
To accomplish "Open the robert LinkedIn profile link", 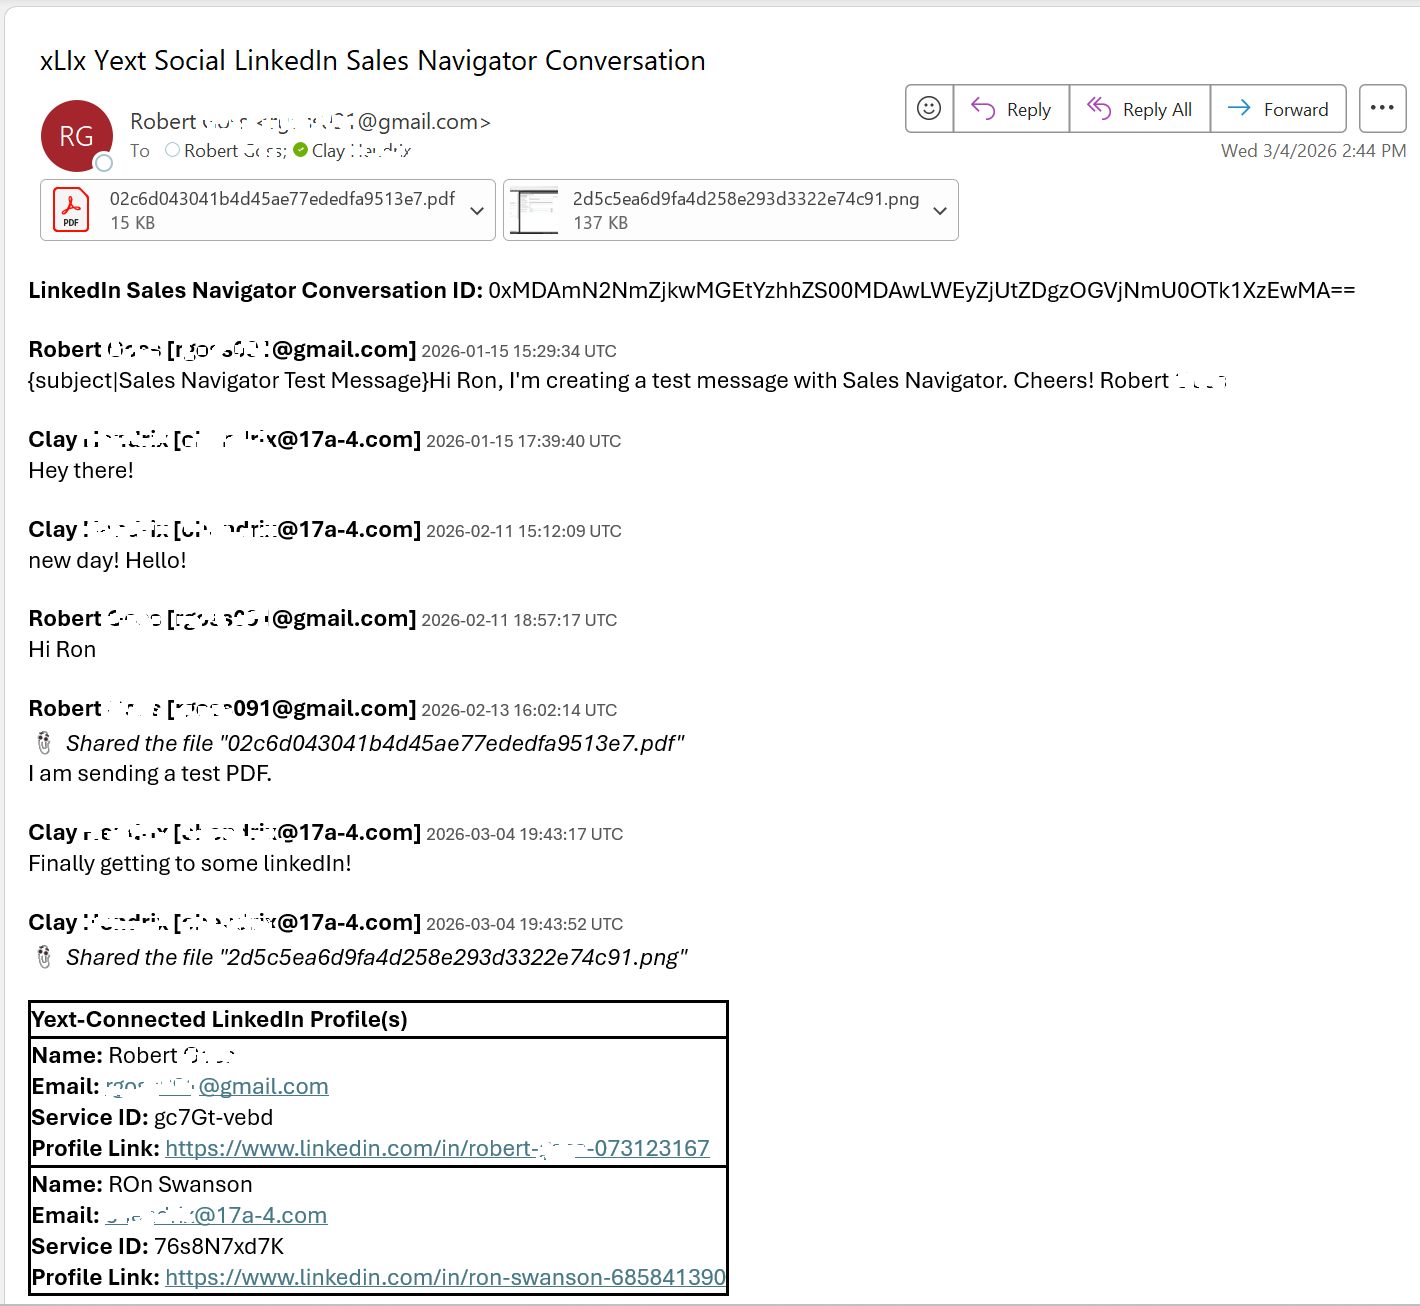I will click(437, 1148).
